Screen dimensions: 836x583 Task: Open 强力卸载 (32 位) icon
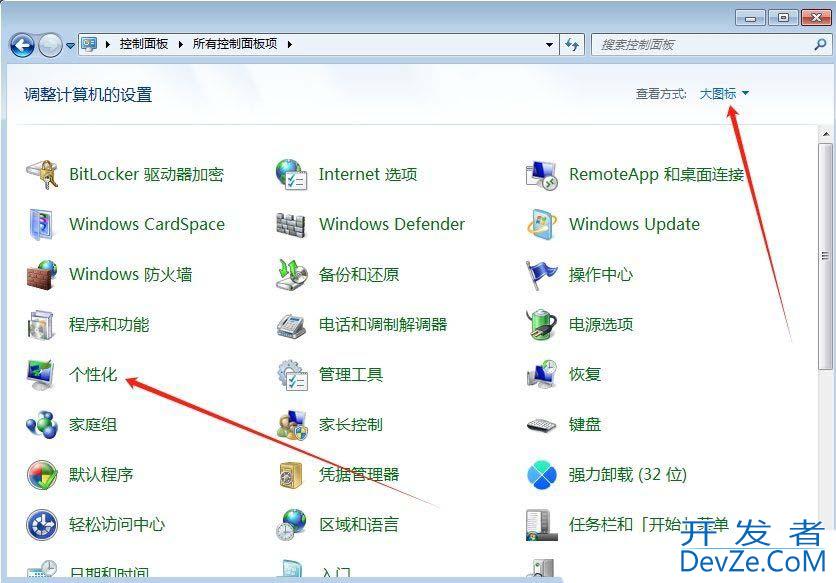pyautogui.click(x=541, y=475)
